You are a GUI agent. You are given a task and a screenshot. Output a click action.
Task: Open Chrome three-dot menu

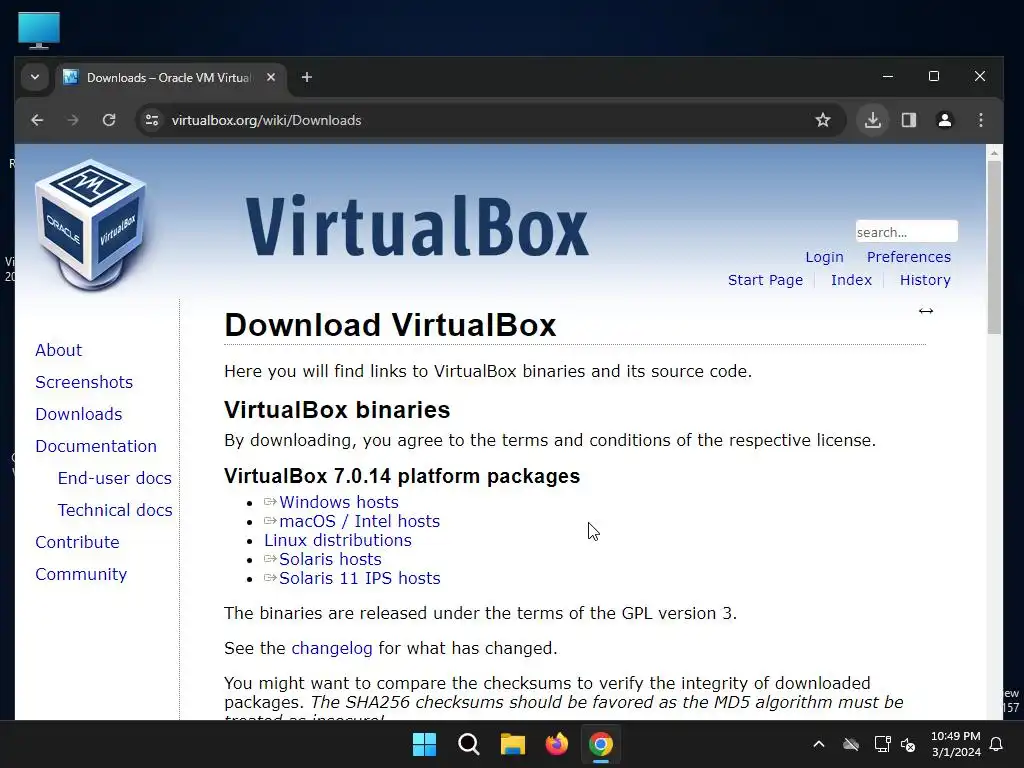(981, 120)
